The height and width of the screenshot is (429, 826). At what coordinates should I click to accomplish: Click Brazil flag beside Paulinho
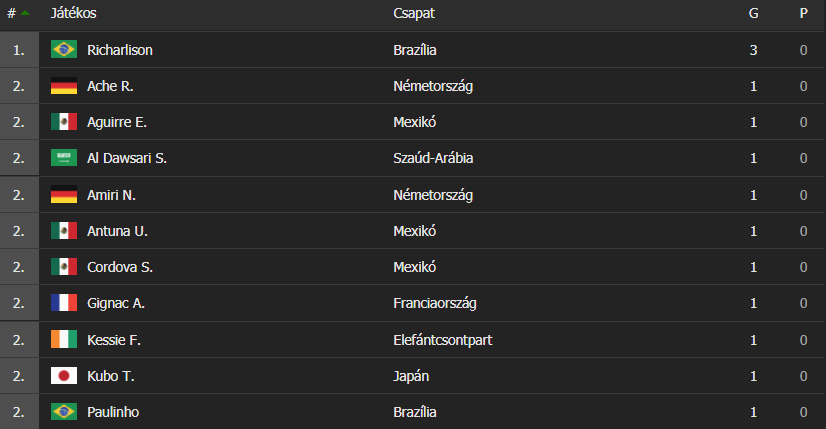point(64,412)
